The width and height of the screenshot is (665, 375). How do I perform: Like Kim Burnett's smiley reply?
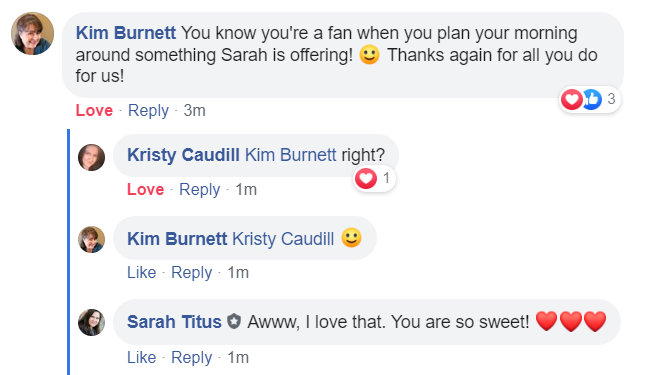coord(142,272)
